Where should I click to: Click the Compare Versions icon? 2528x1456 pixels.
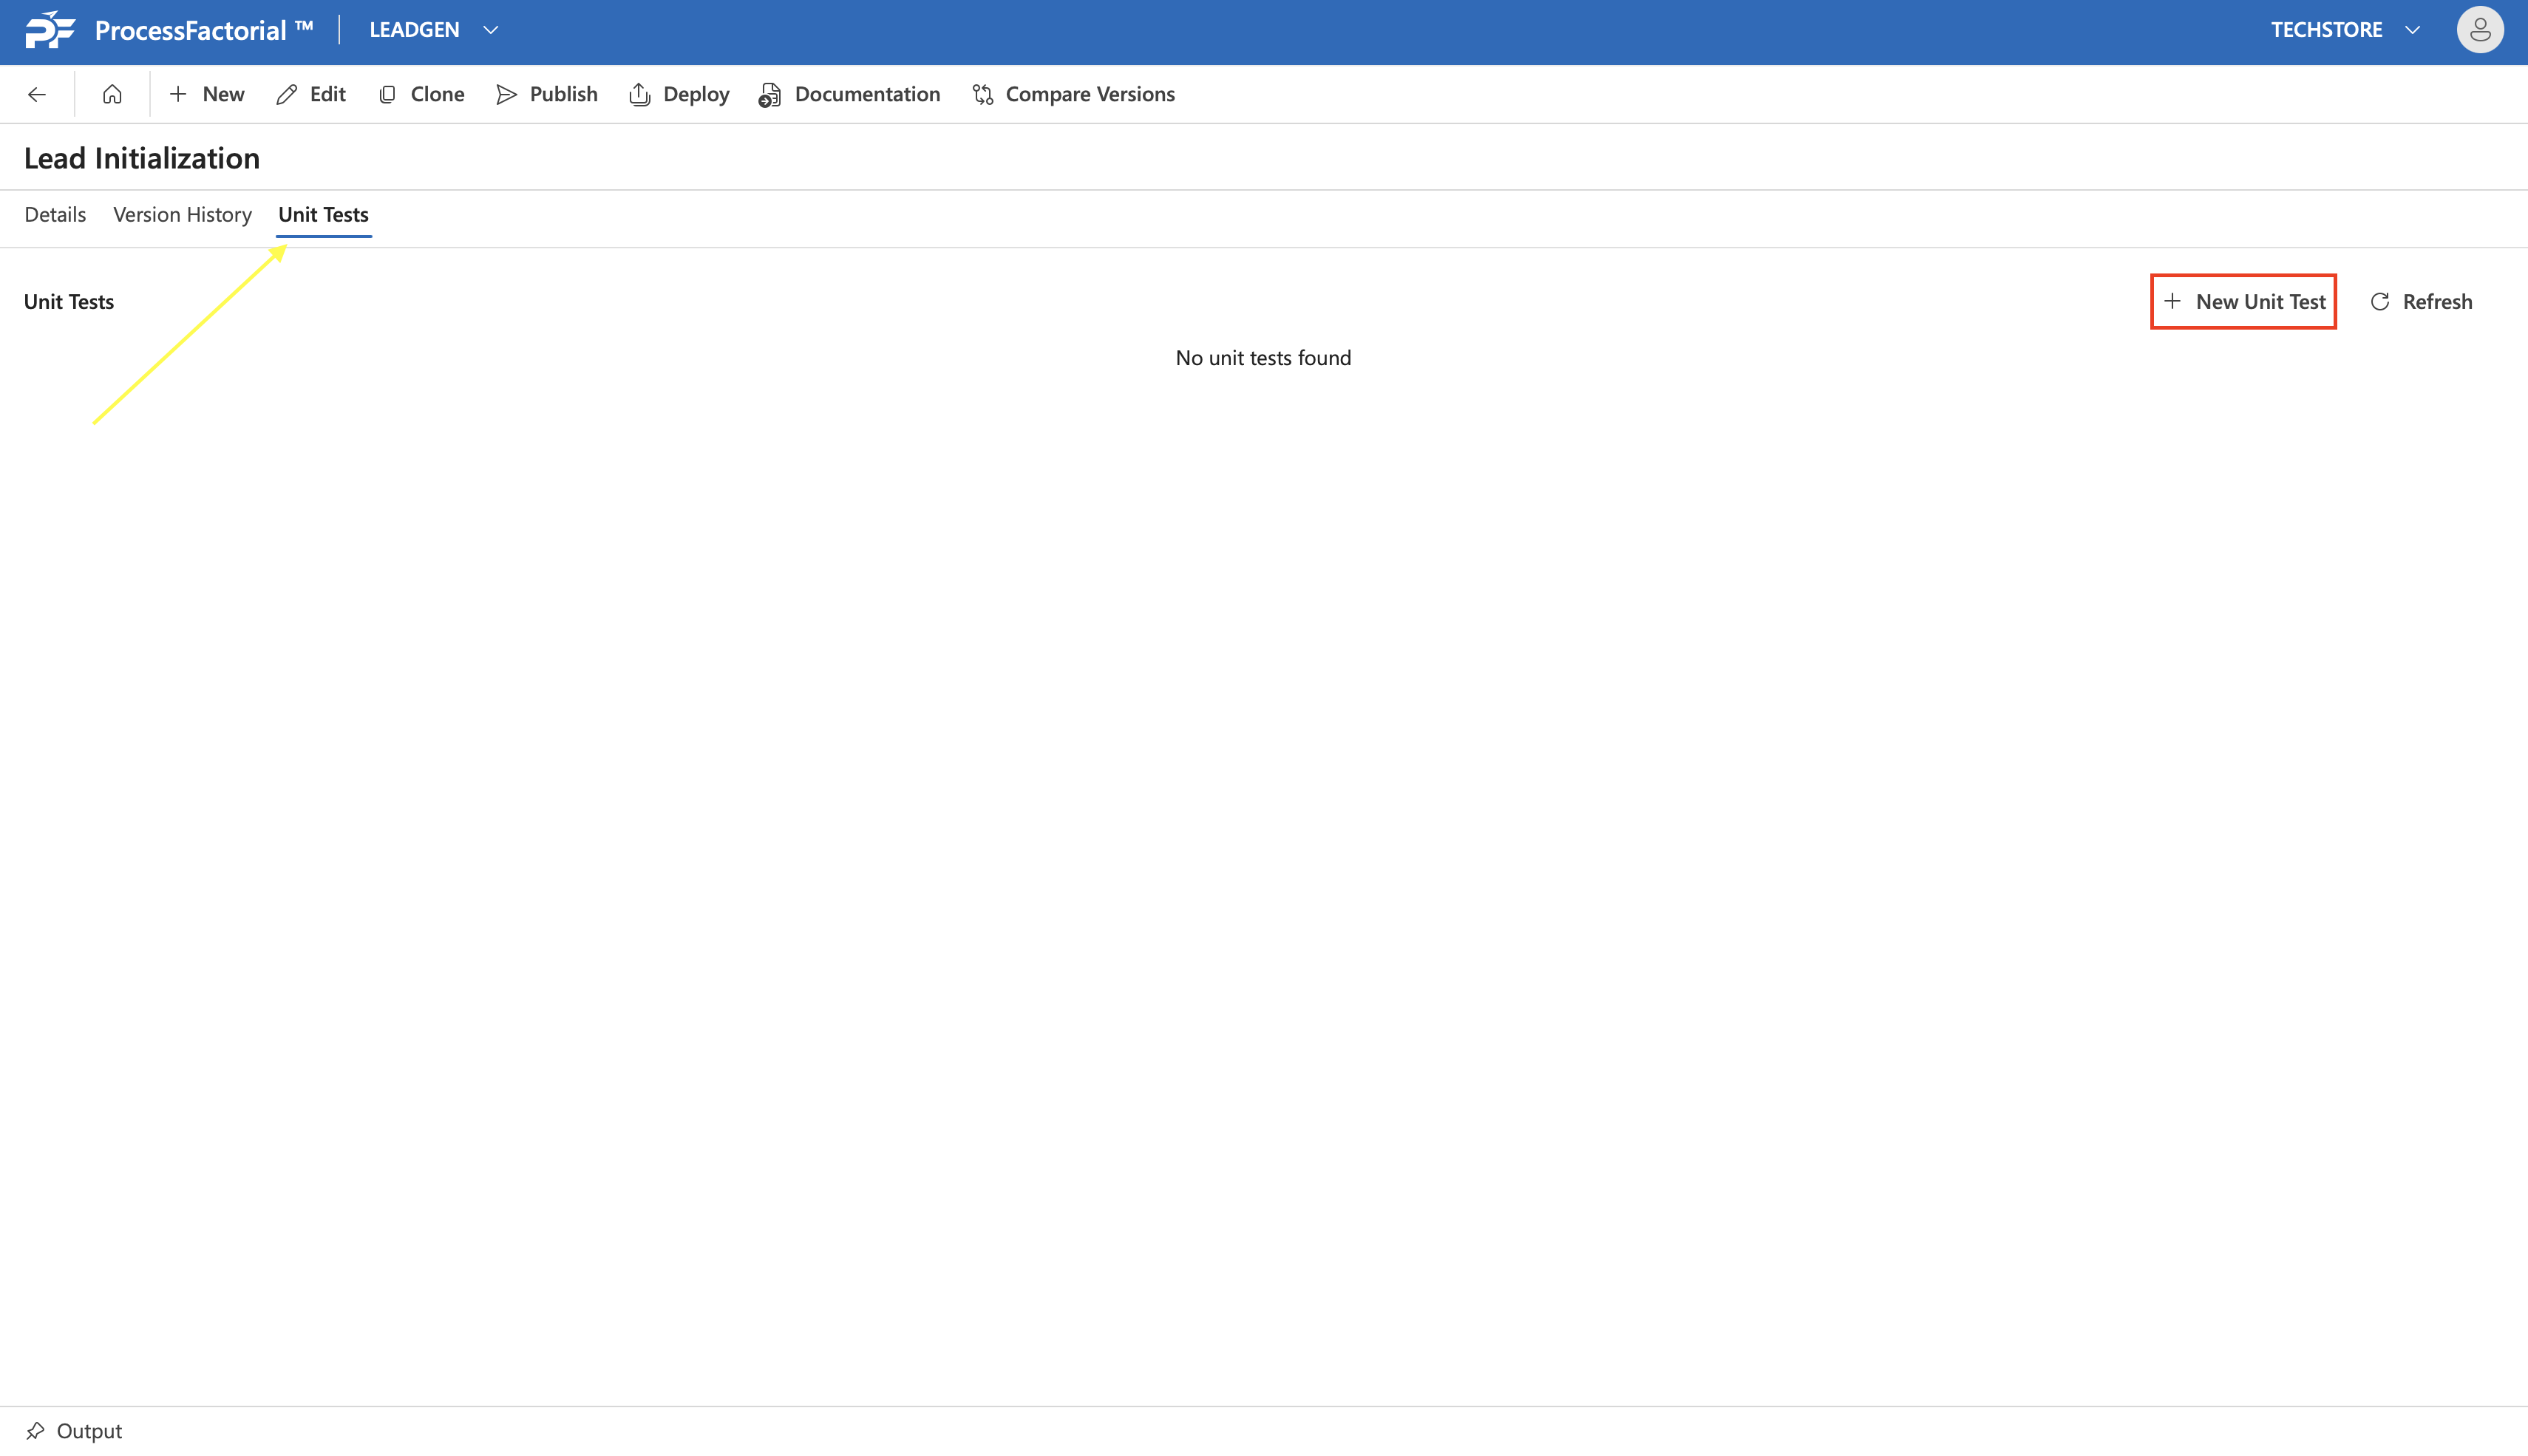(x=983, y=94)
